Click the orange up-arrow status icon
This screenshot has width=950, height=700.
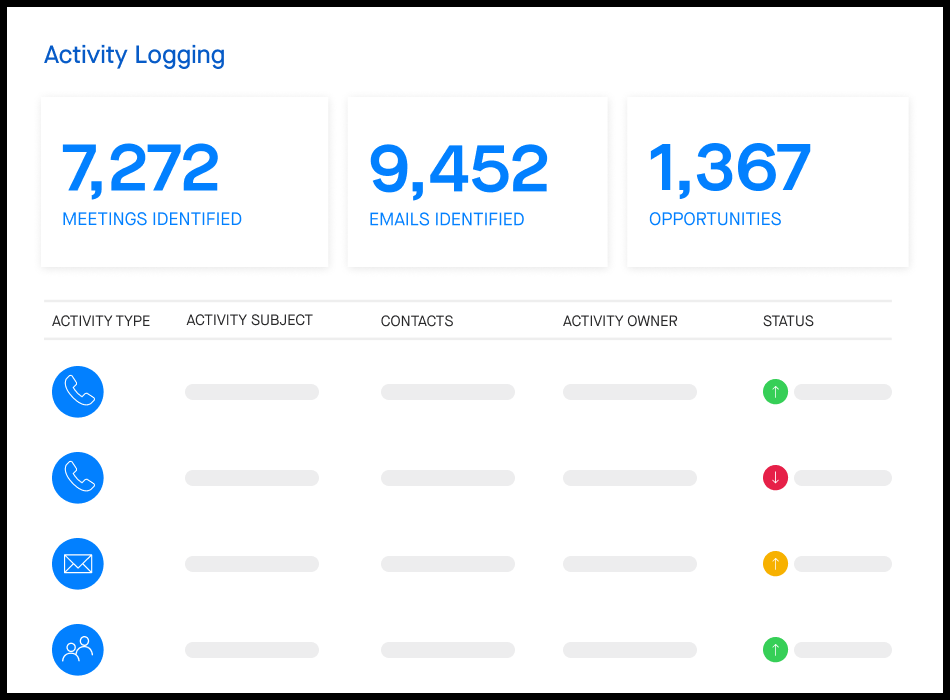tap(775, 564)
